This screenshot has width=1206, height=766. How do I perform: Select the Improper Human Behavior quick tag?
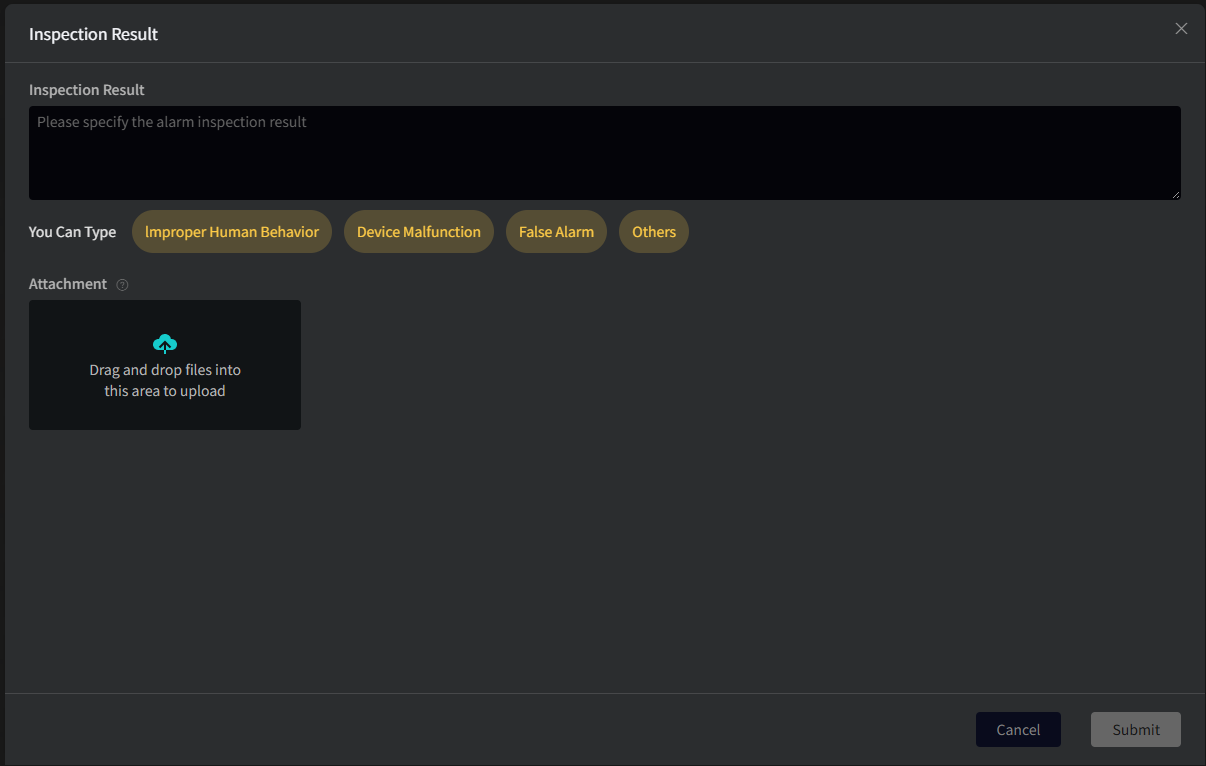pyautogui.click(x=232, y=232)
